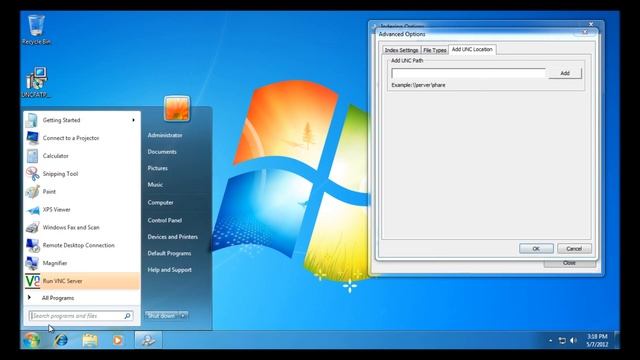Viewport: 640px width, 360px height.
Task: Focus the Search programs and files box
Action: (77, 316)
